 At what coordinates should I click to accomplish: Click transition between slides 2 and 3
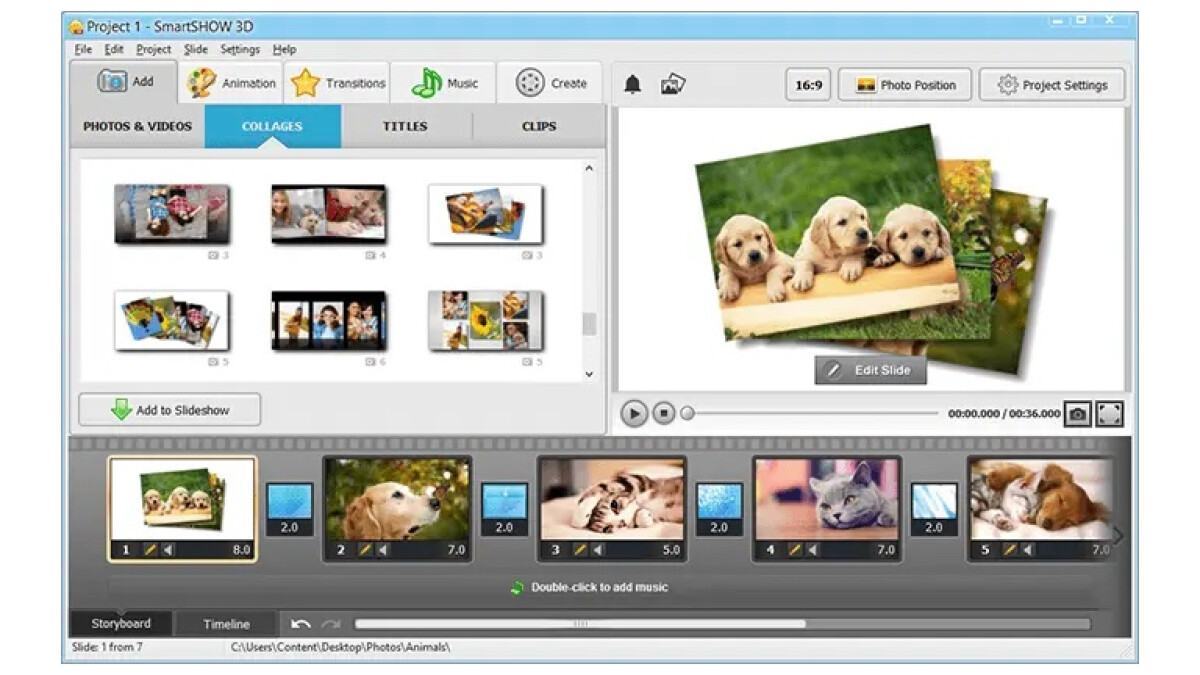(x=505, y=509)
